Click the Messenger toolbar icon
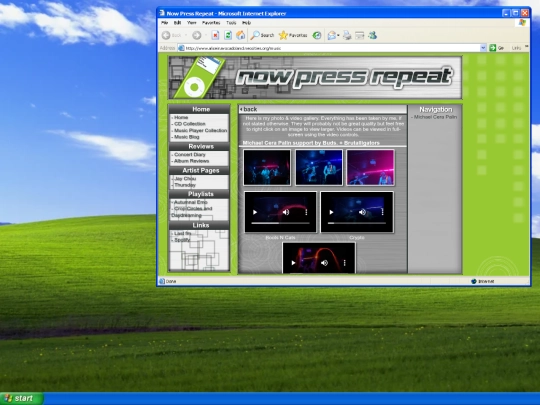The height and width of the screenshot is (405, 540). click(373, 35)
